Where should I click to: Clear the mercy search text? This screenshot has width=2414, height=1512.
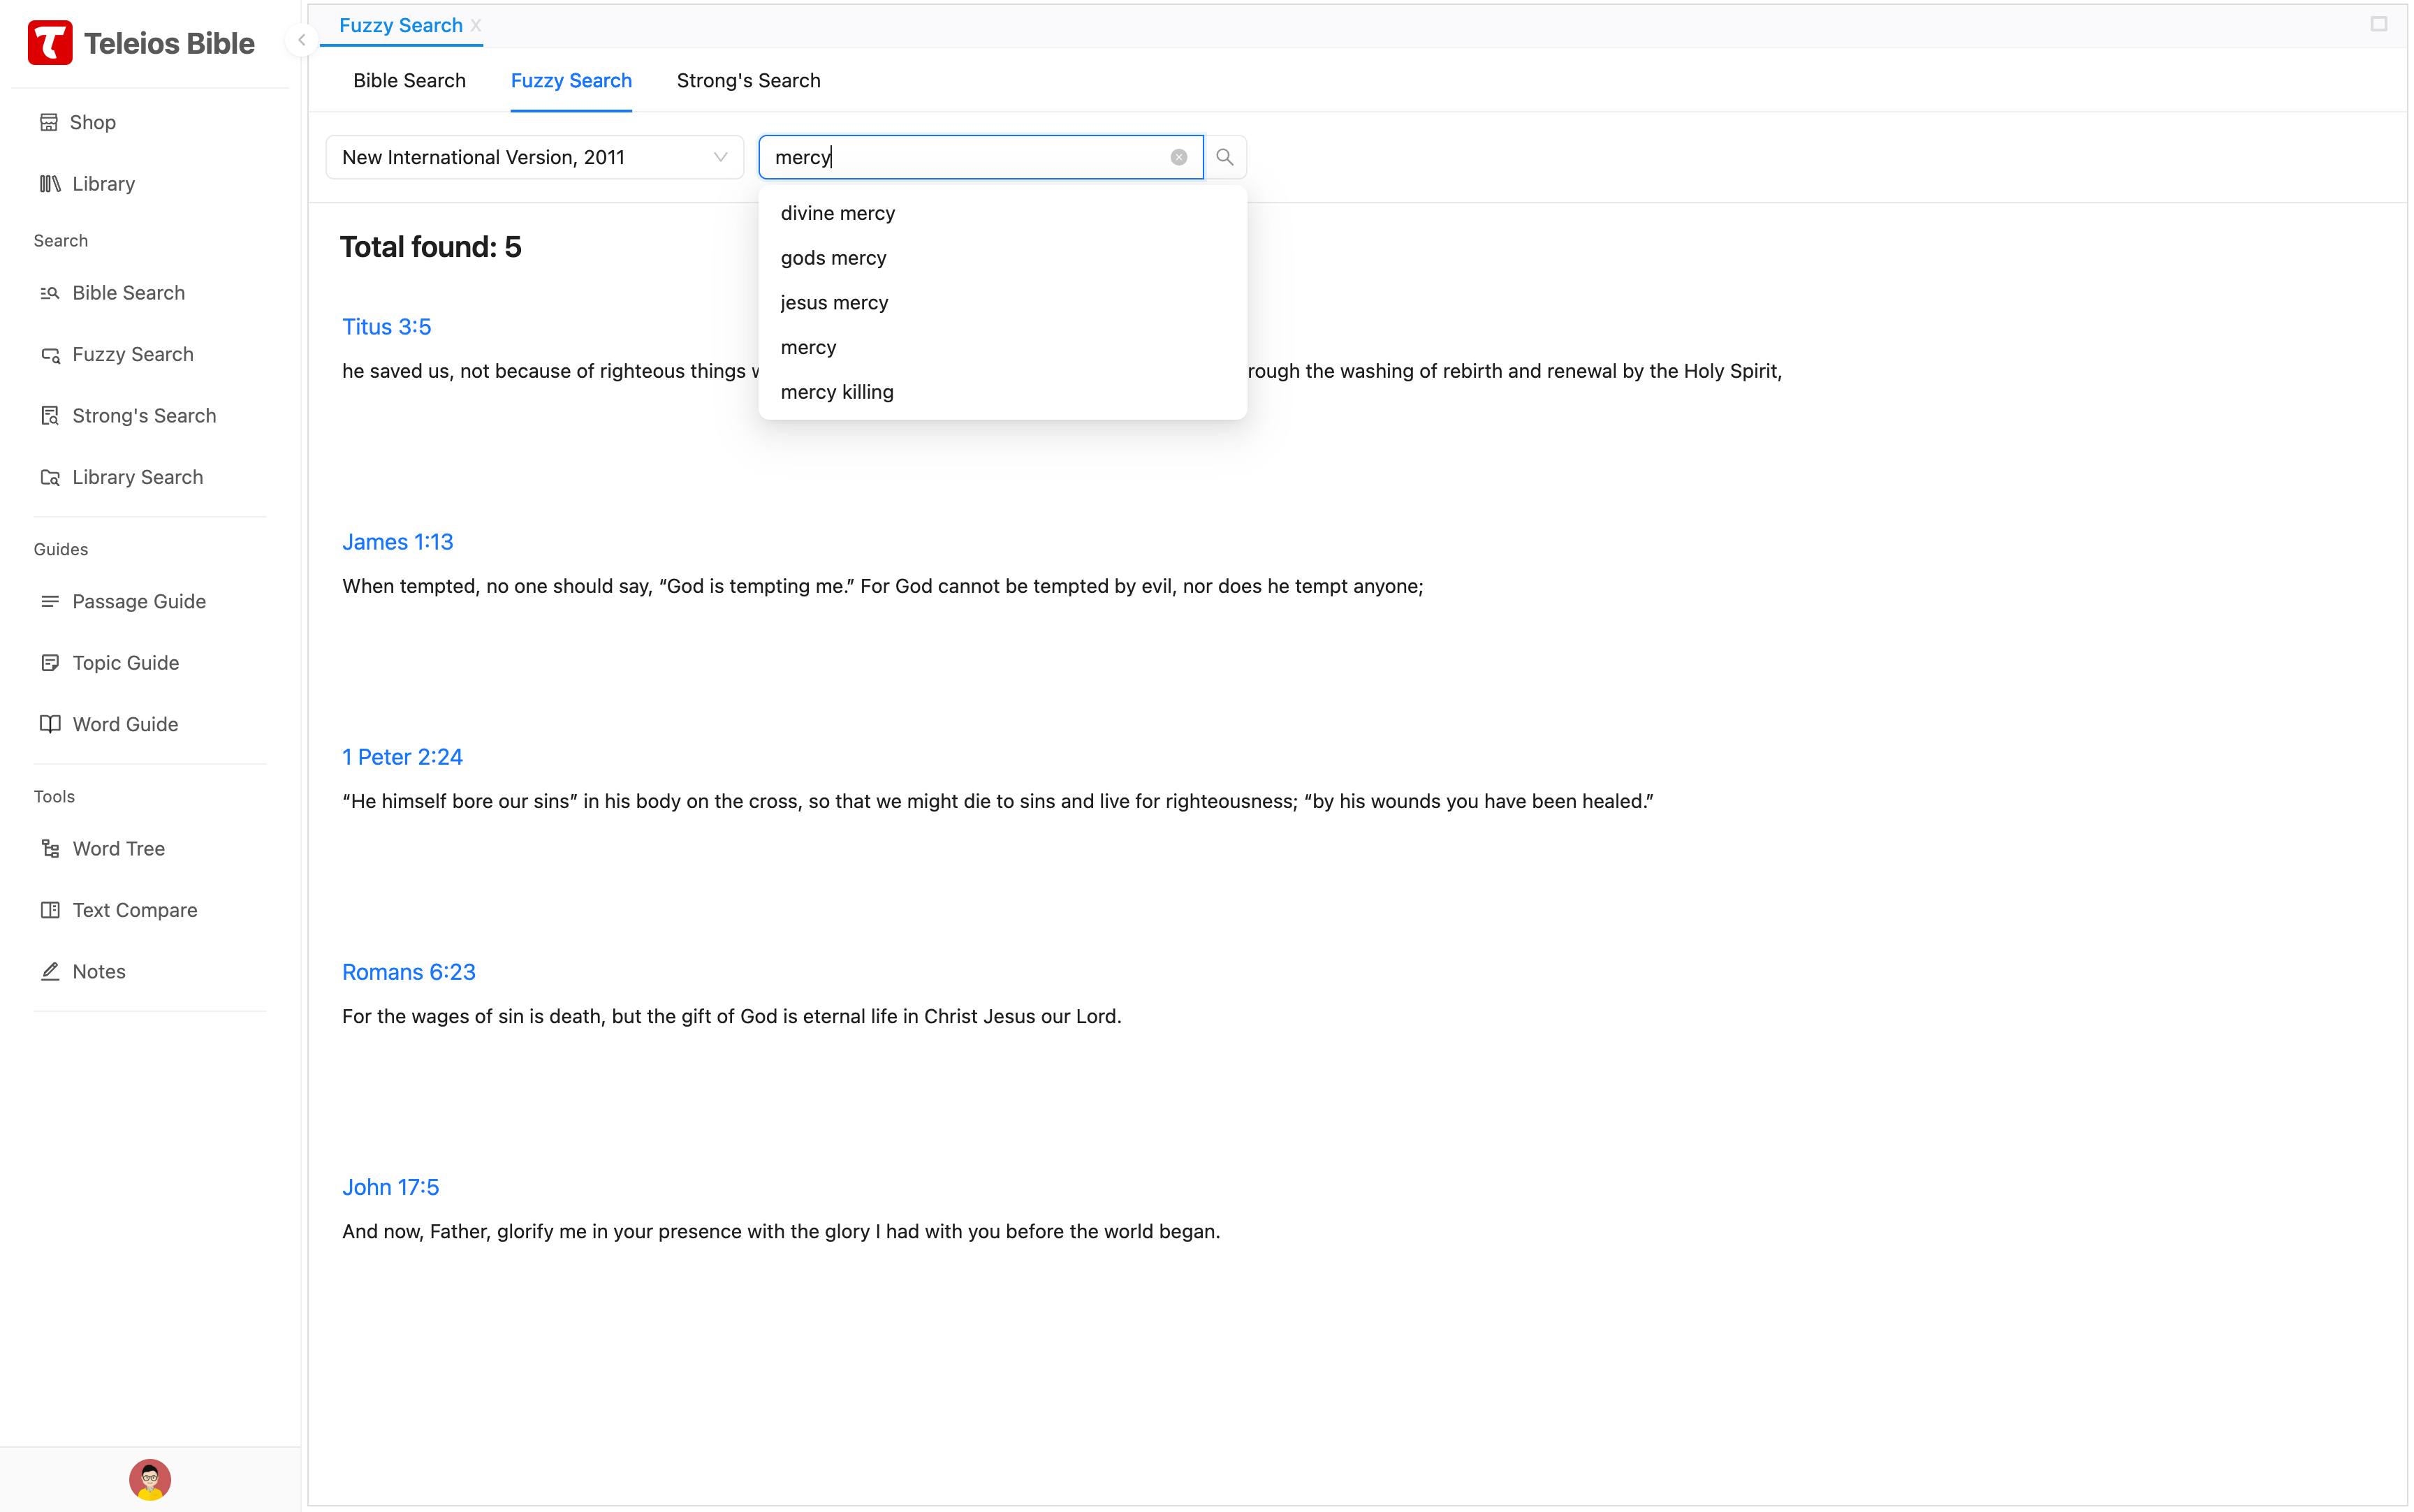pos(1179,157)
